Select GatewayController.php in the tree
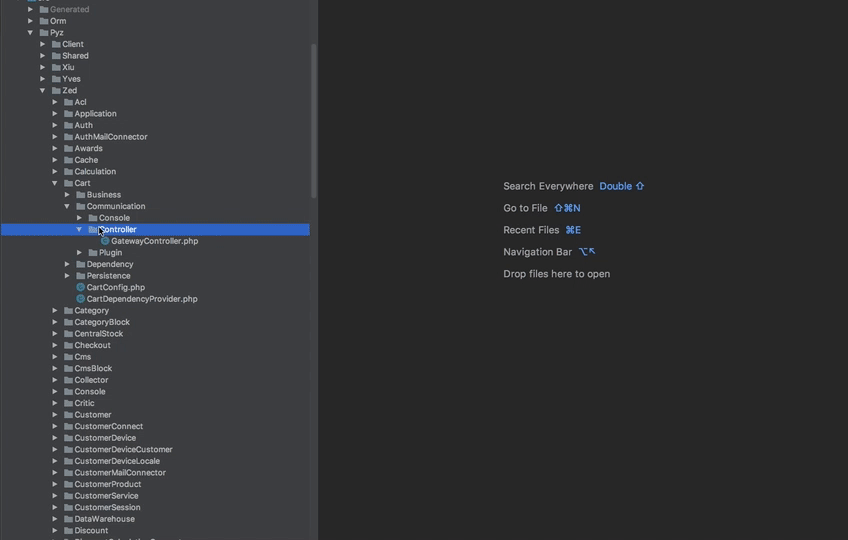The image size is (848, 540). pyautogui.click(x=154, y=241)
